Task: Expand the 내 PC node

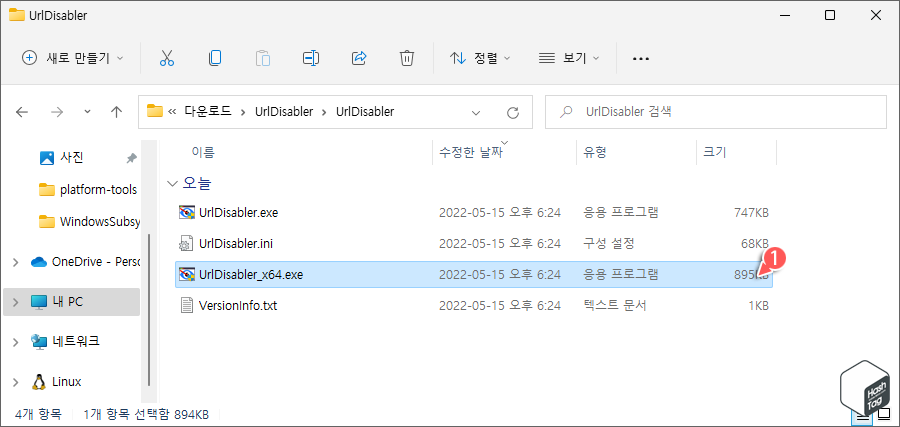Action: [x=15, y=301]
